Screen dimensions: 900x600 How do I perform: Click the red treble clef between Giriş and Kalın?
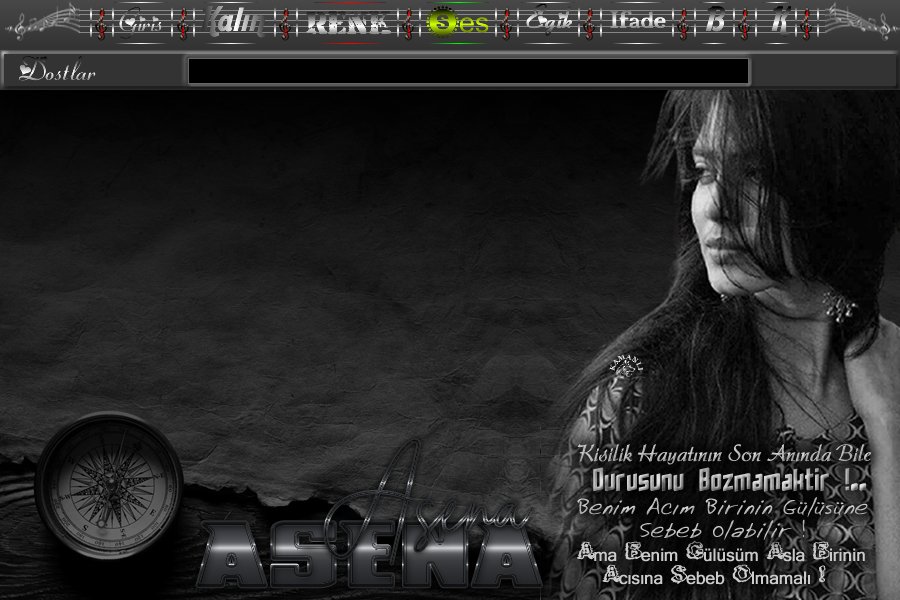pos(184,23)
